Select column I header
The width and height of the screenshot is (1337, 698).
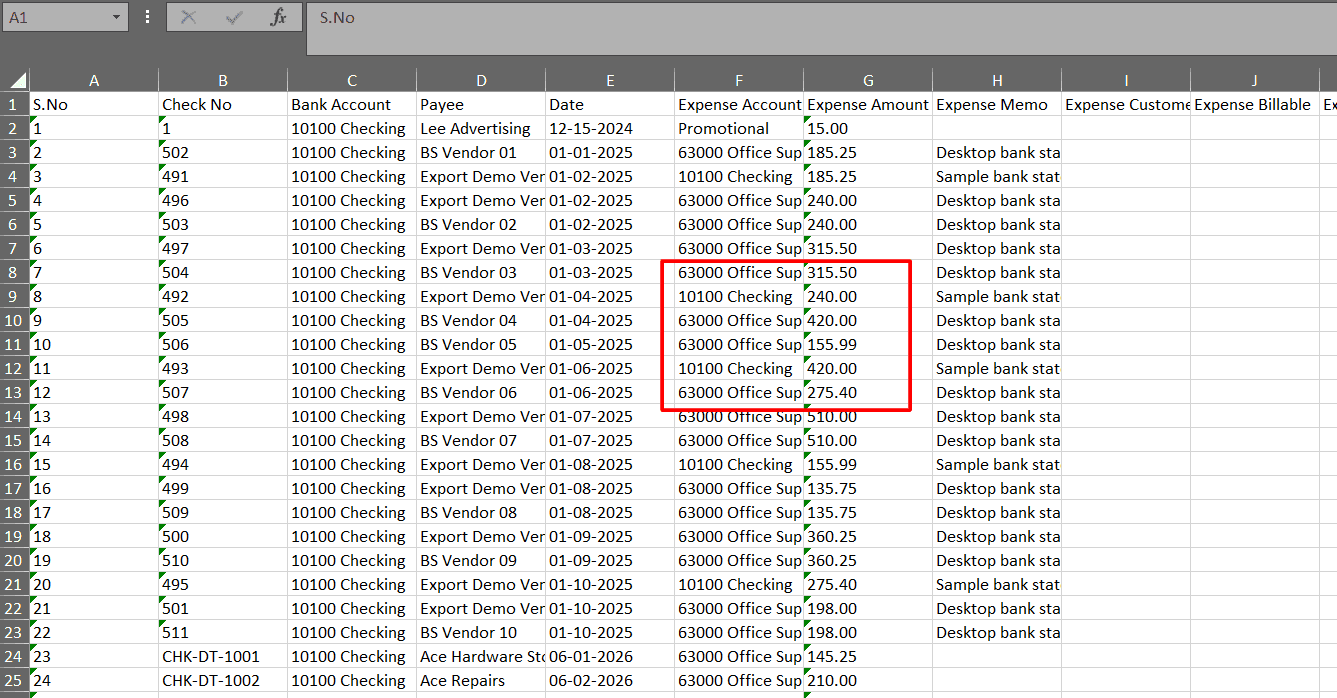point(1126,81)
